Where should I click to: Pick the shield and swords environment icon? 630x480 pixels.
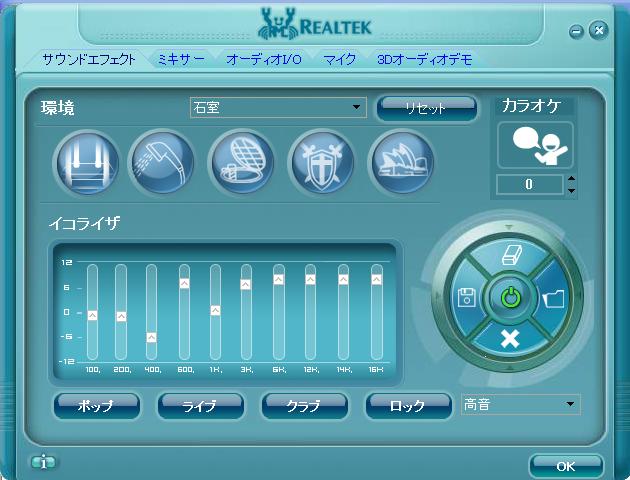click(x=321, y=161)
